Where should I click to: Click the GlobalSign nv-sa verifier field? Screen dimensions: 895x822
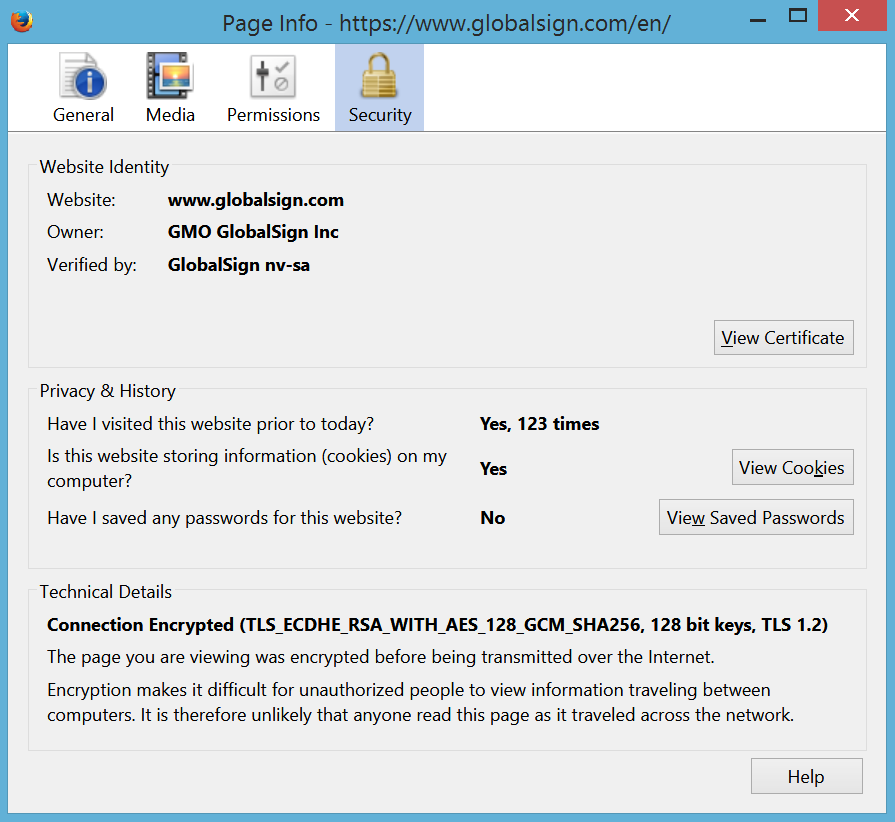click(238, 265)
